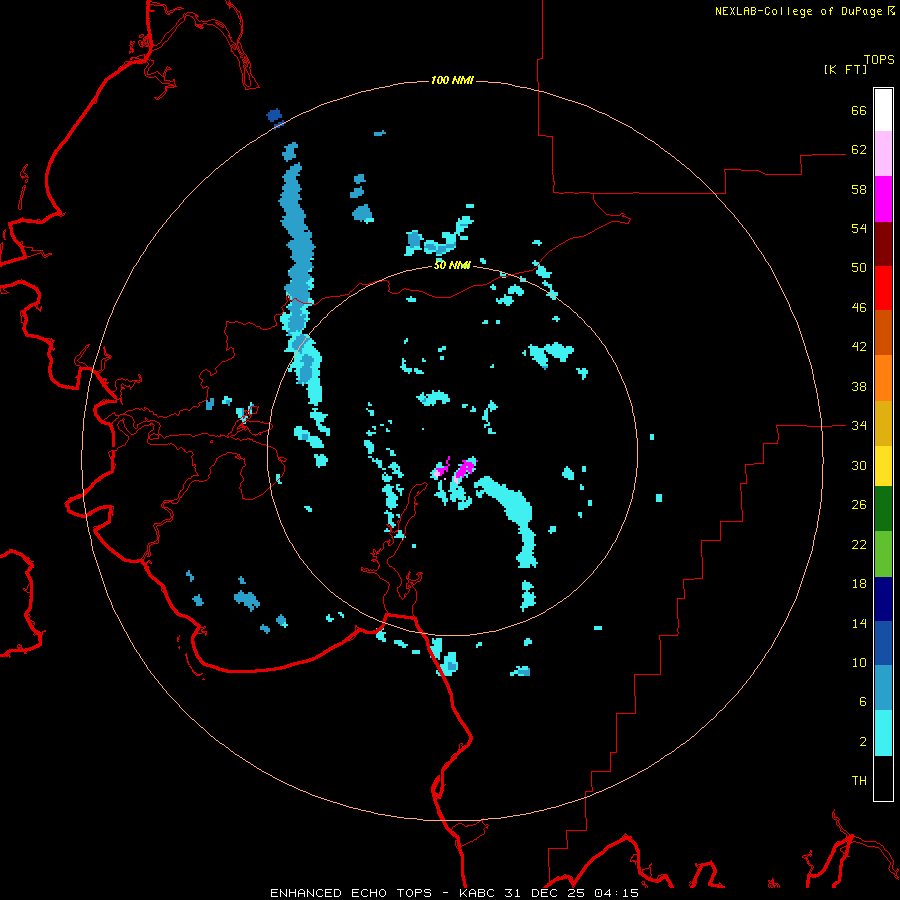Select the medium royal blue legend swatch

click(x=883, y=643)
